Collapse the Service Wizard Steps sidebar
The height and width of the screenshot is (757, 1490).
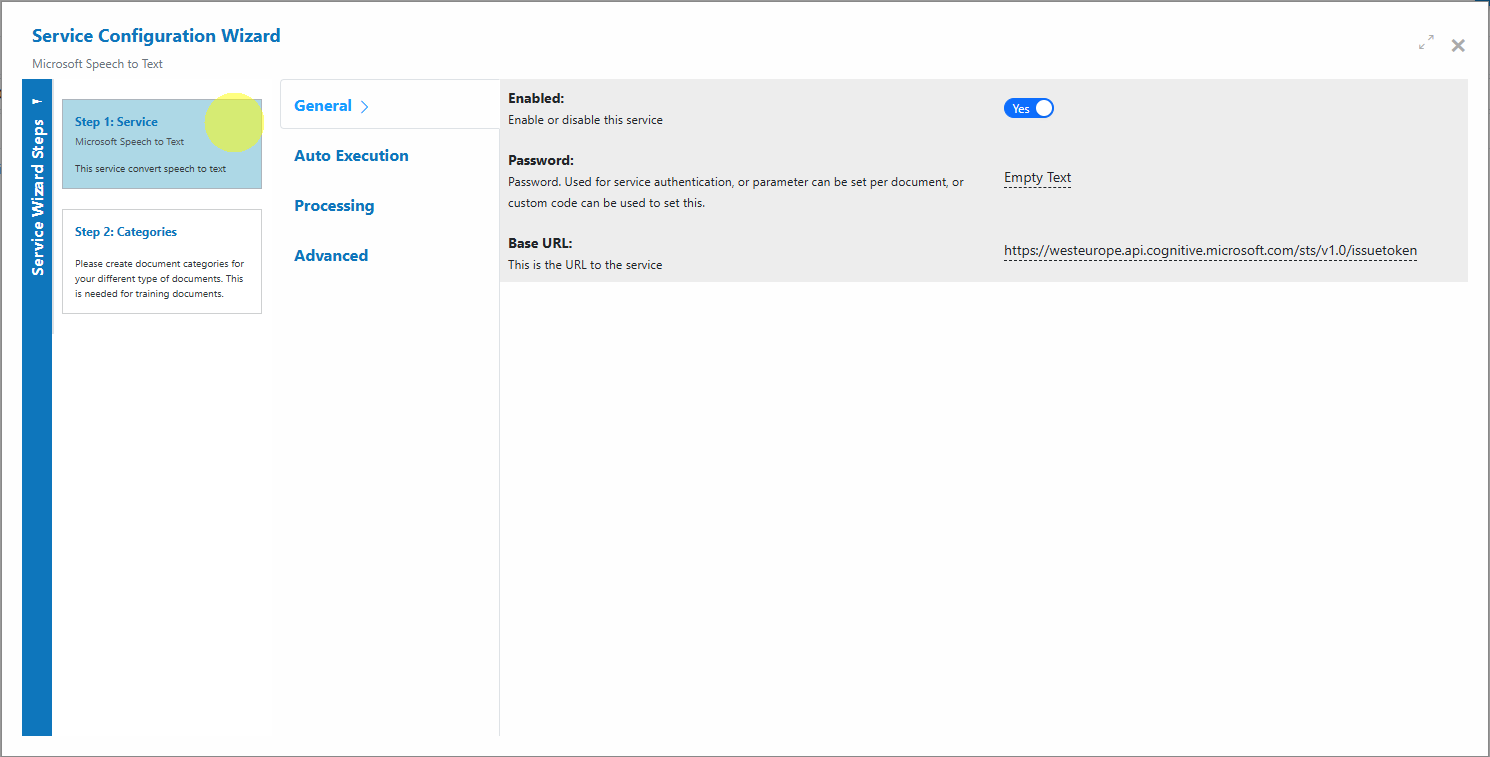37,101
